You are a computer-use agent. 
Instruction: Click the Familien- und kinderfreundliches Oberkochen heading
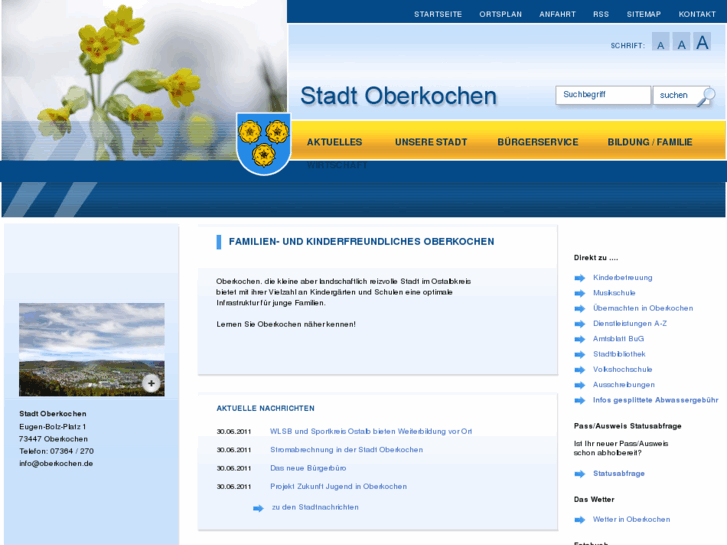(362, 242)
